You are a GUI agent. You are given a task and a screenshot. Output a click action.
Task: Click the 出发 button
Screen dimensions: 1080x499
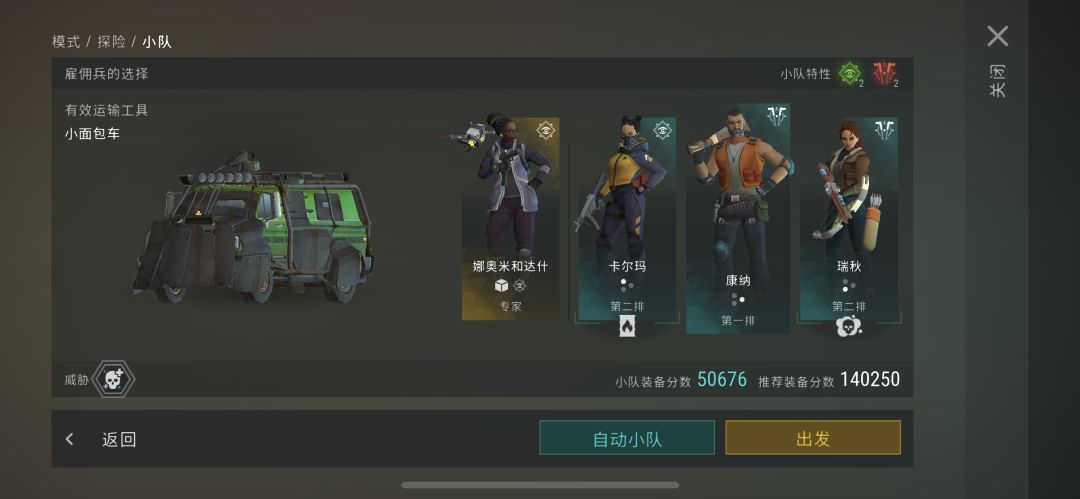click(x=813, y=438)
